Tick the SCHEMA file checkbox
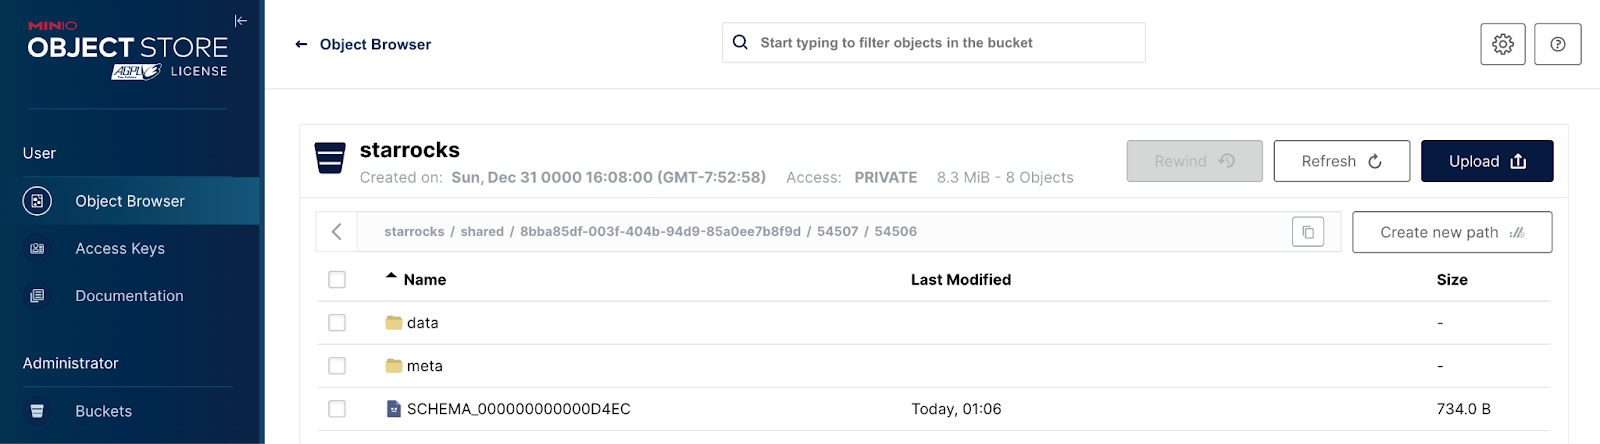The width and height of the screenshot is (1600, 444). [337, 409]
